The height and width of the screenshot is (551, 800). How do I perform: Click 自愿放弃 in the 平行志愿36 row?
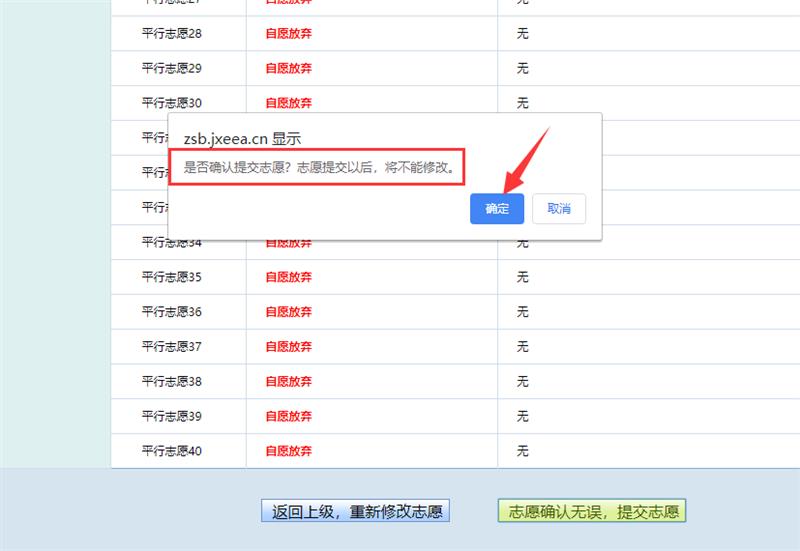(x=288, y=312)
